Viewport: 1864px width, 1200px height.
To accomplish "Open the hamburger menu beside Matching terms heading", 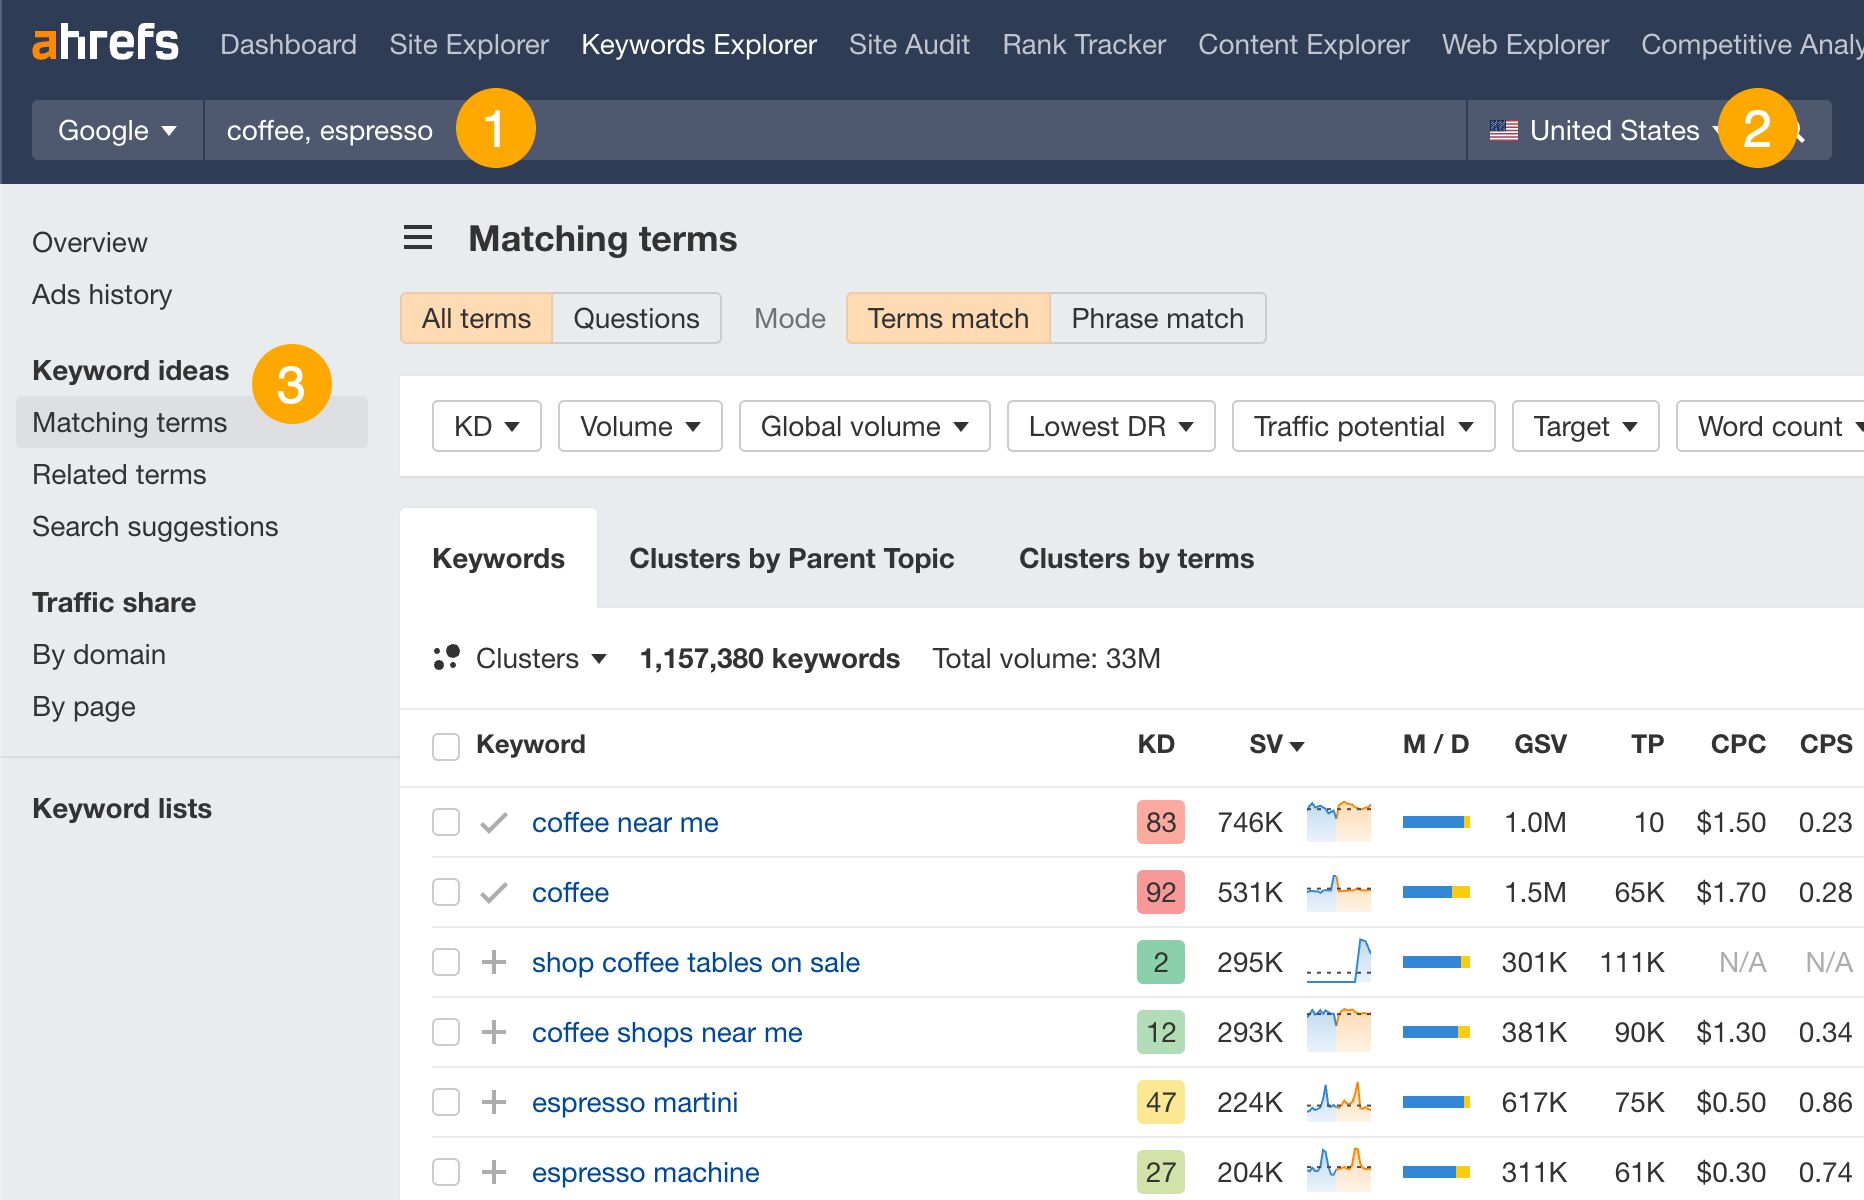I will (417, 238).
